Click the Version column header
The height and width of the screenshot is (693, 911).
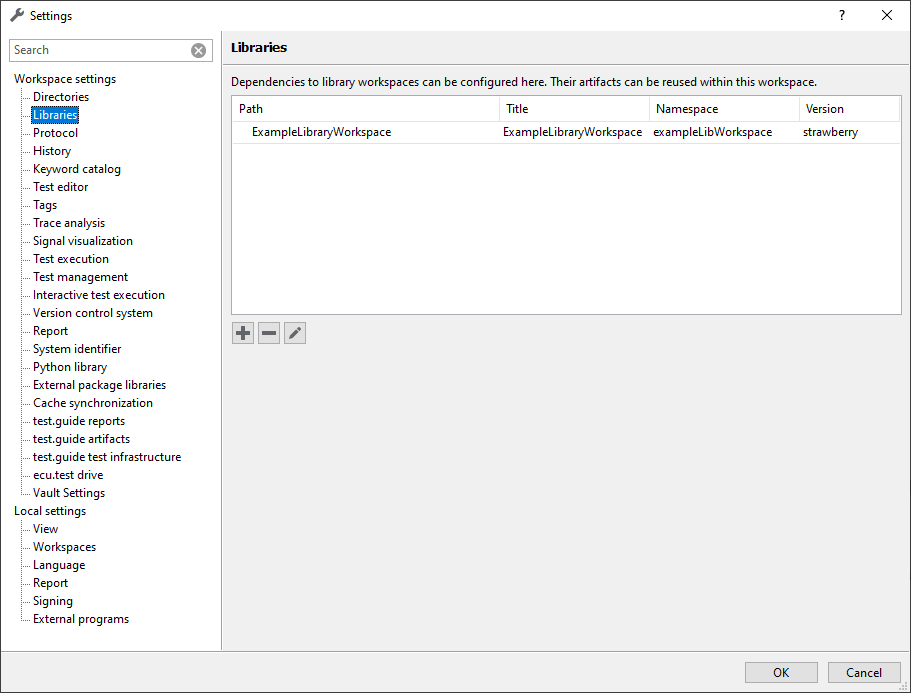point(849,109)
